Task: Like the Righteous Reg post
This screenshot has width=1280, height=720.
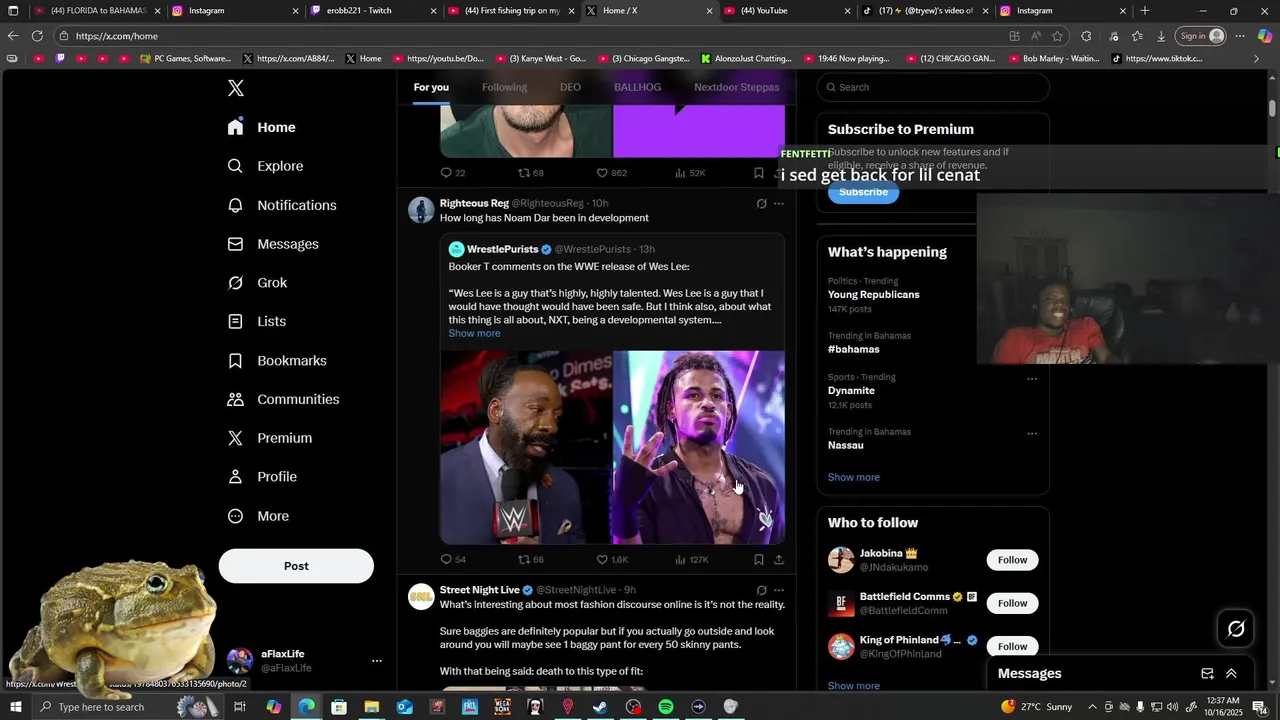Action: pyautogui.click(x=612, y=560)
